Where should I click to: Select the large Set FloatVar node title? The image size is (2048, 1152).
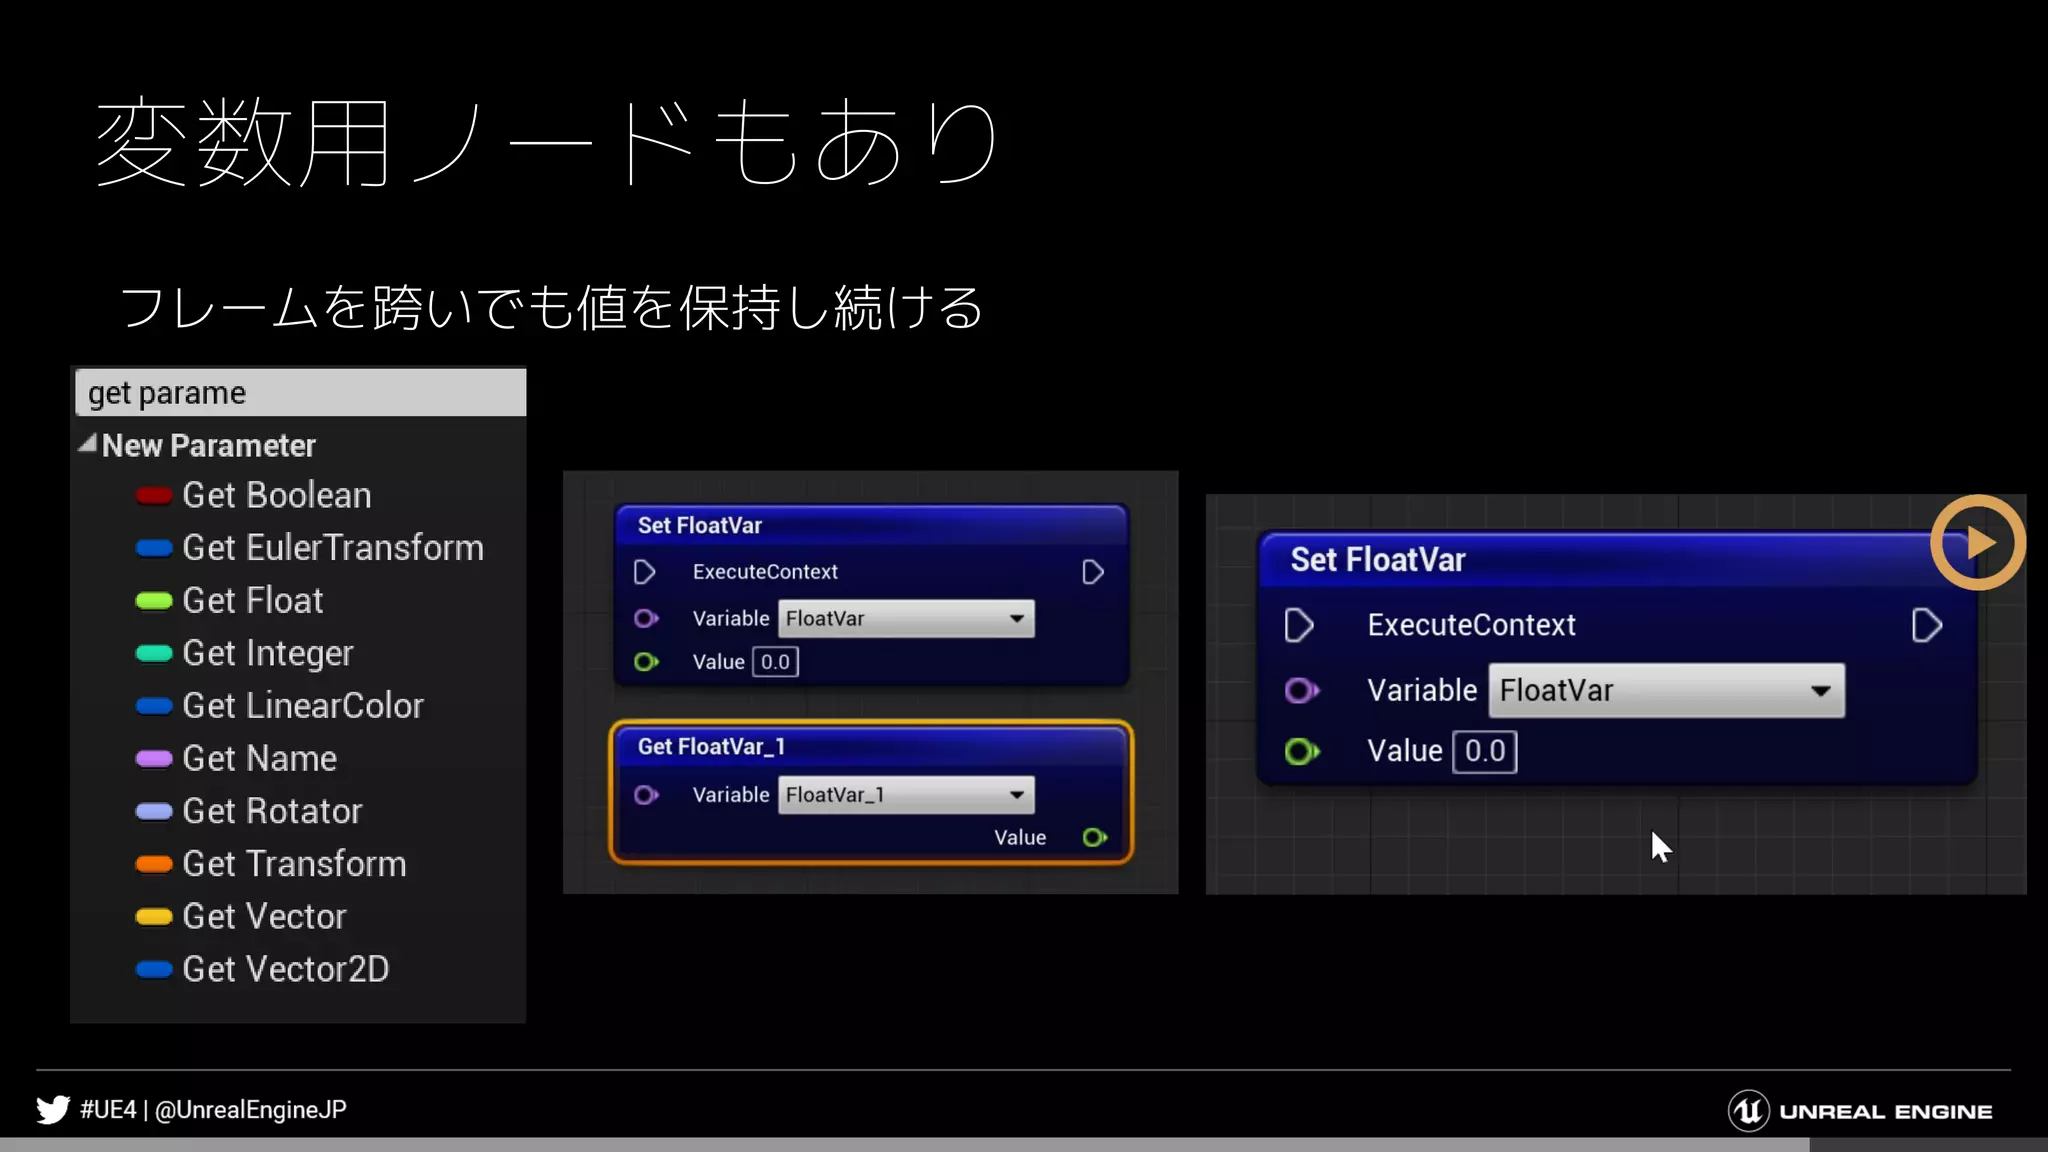1378,560
